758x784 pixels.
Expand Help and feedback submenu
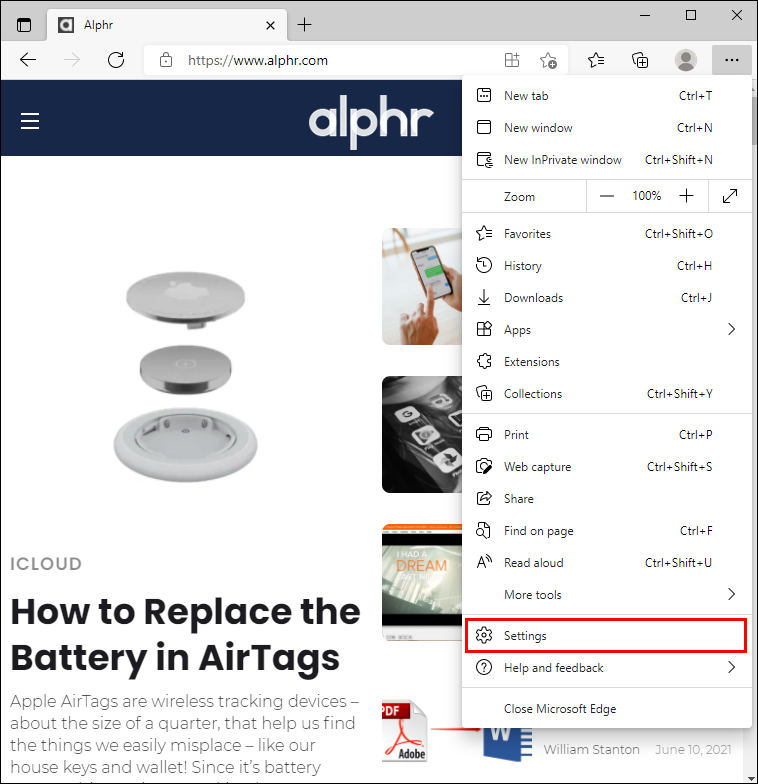pos(606,668)
